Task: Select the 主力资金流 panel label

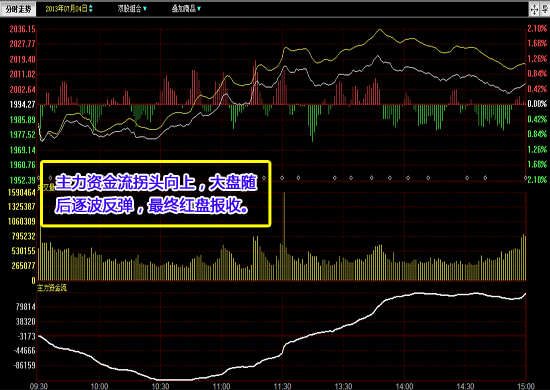Action: [52, 288]
